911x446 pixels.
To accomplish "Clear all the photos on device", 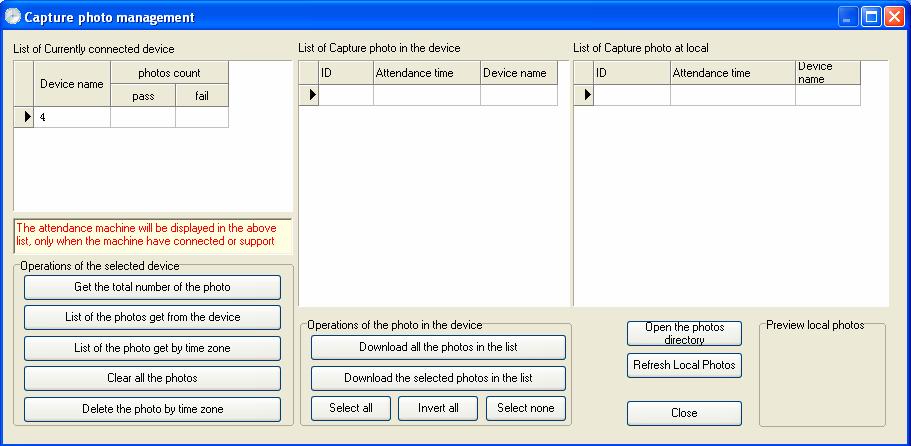I will pyautogui.click(x=152, y=378).
